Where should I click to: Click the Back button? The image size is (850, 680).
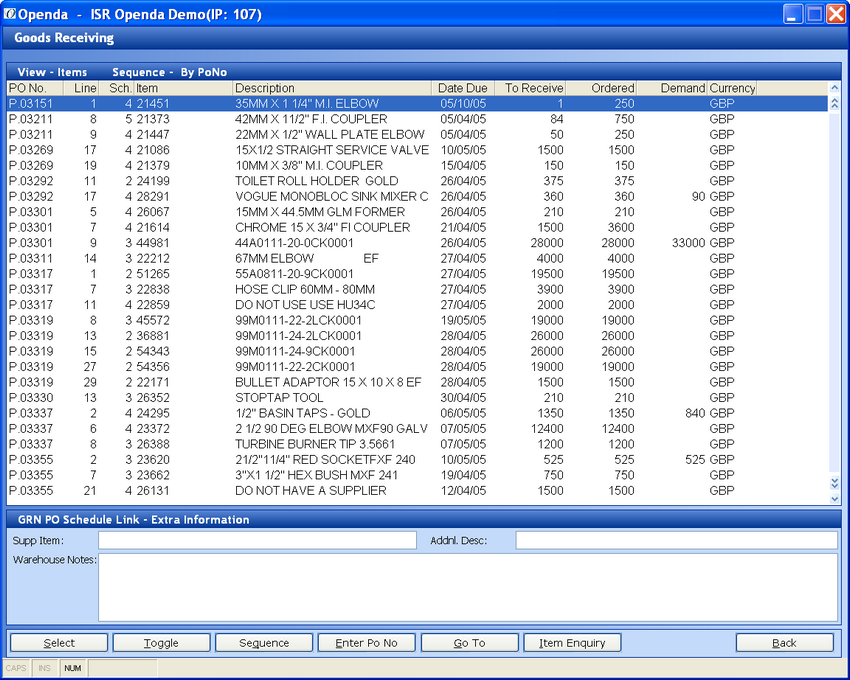click(x=784, y=643)
